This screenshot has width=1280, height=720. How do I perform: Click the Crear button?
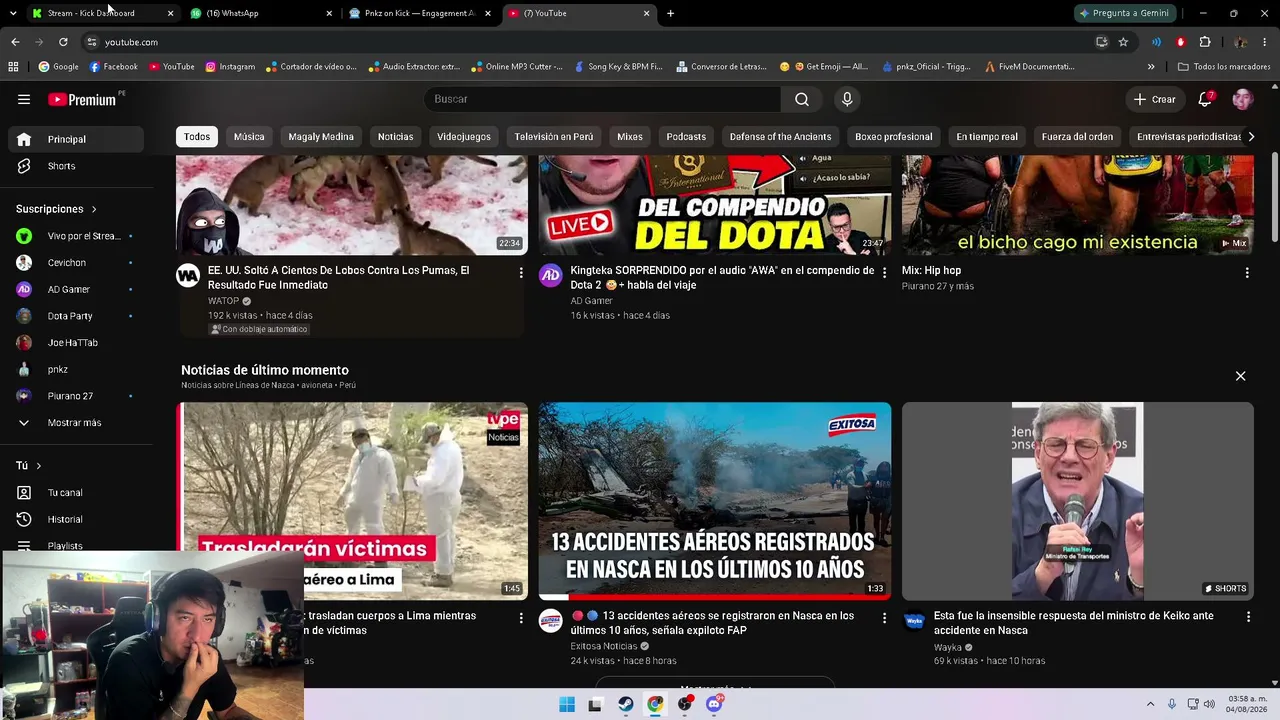click(x=1155, y=99)
